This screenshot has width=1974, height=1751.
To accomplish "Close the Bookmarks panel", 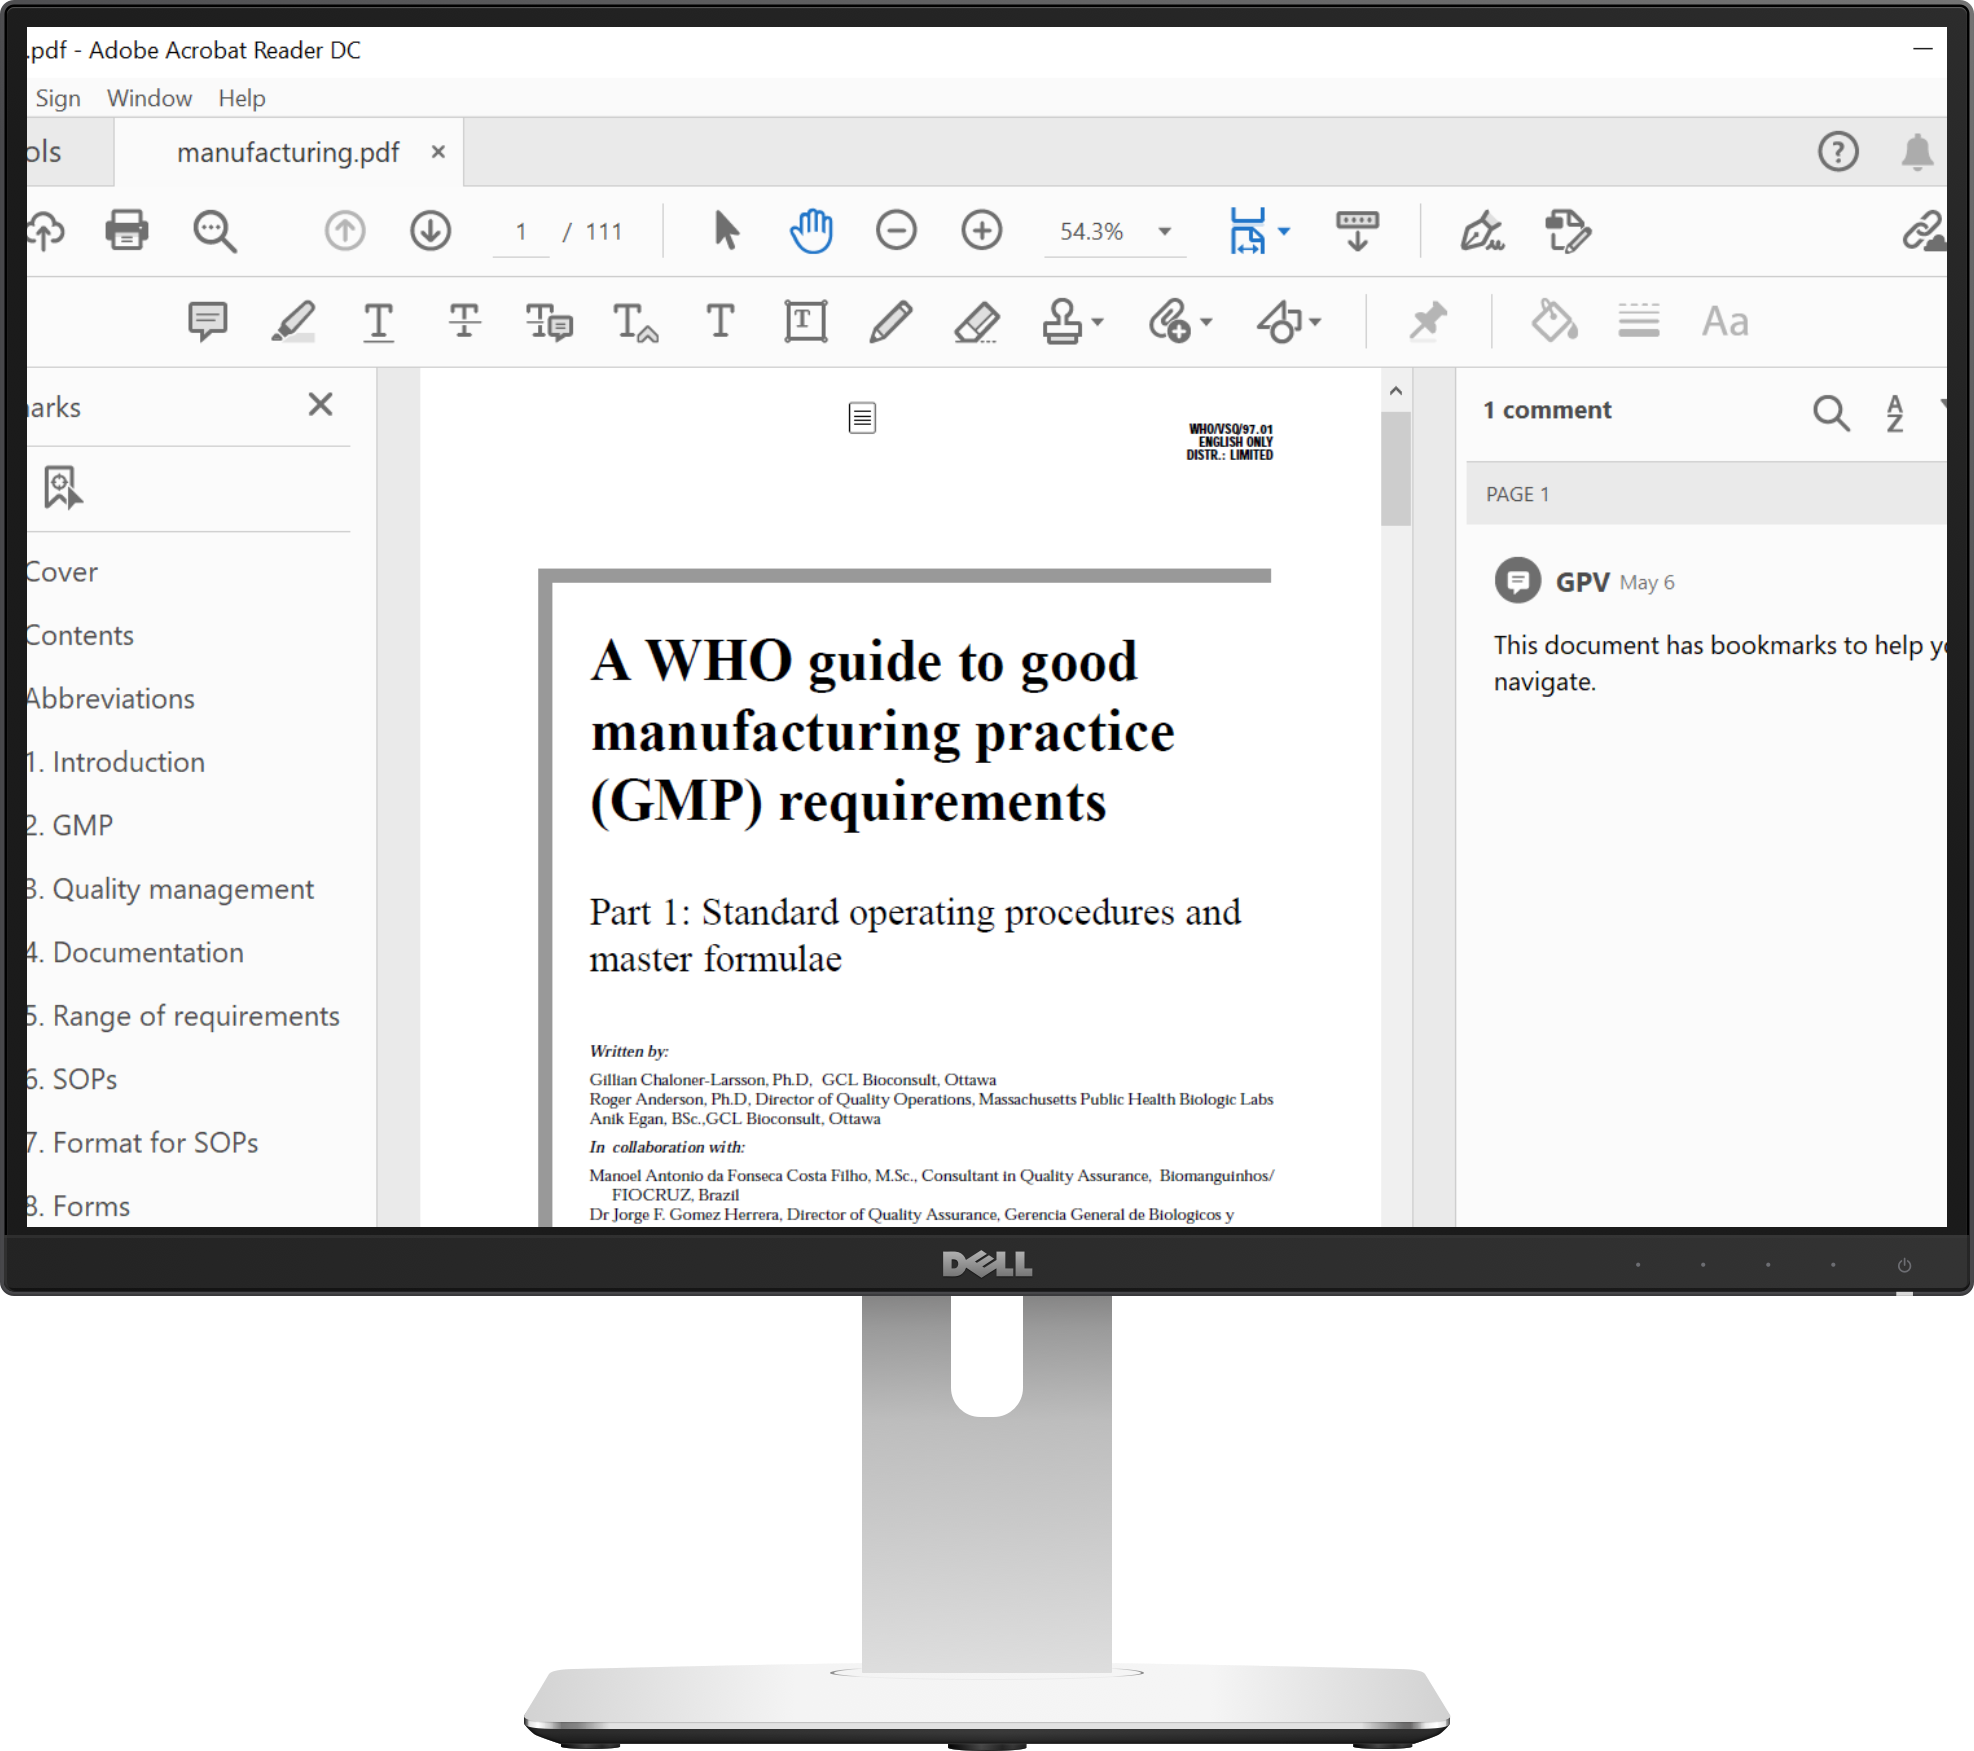I will (320, 405).
